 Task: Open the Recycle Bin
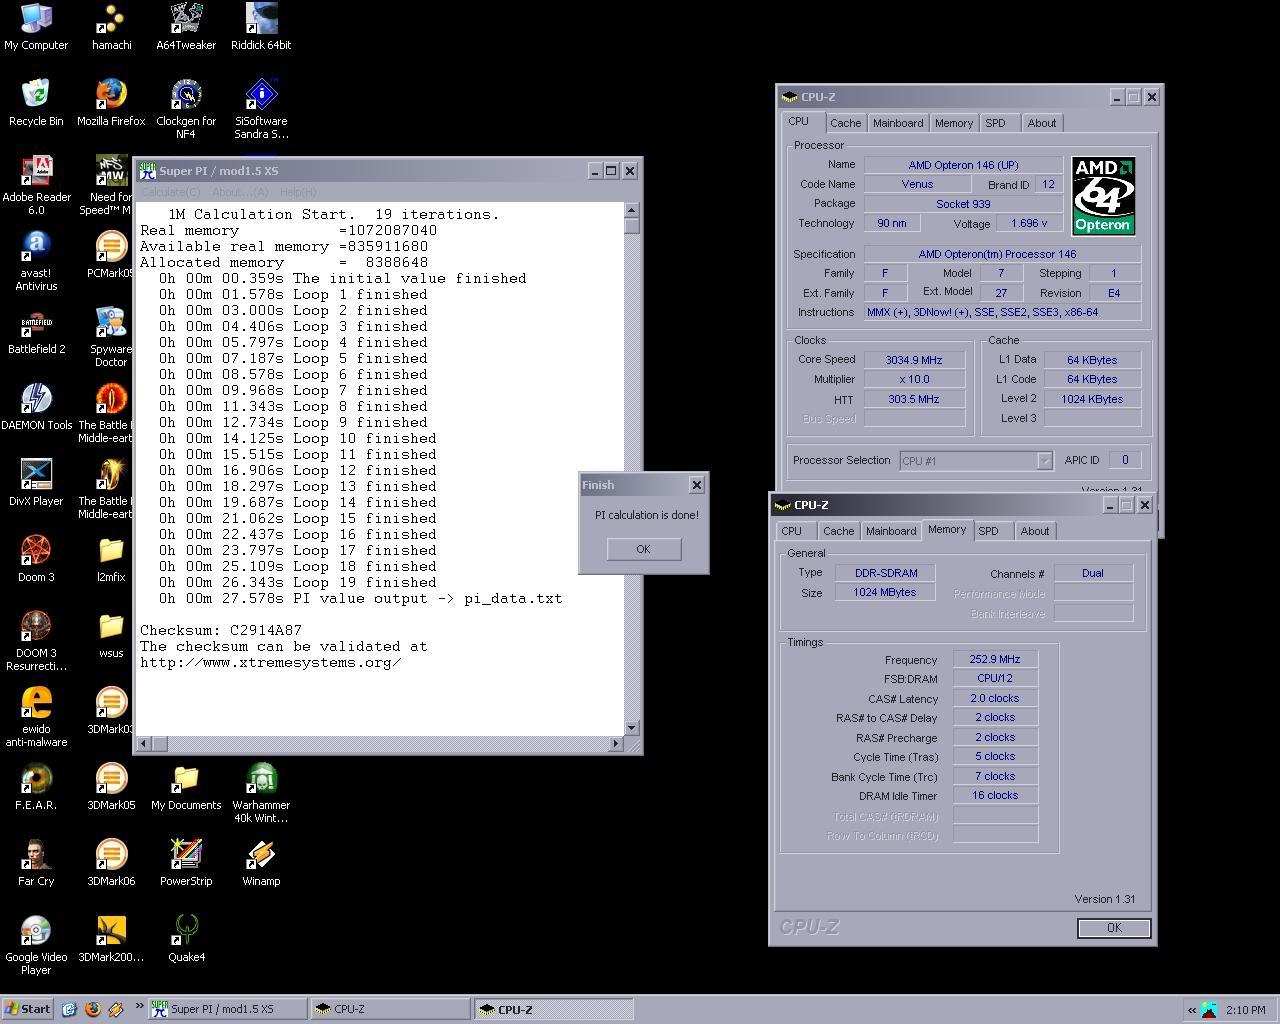(x=36, y=103)
